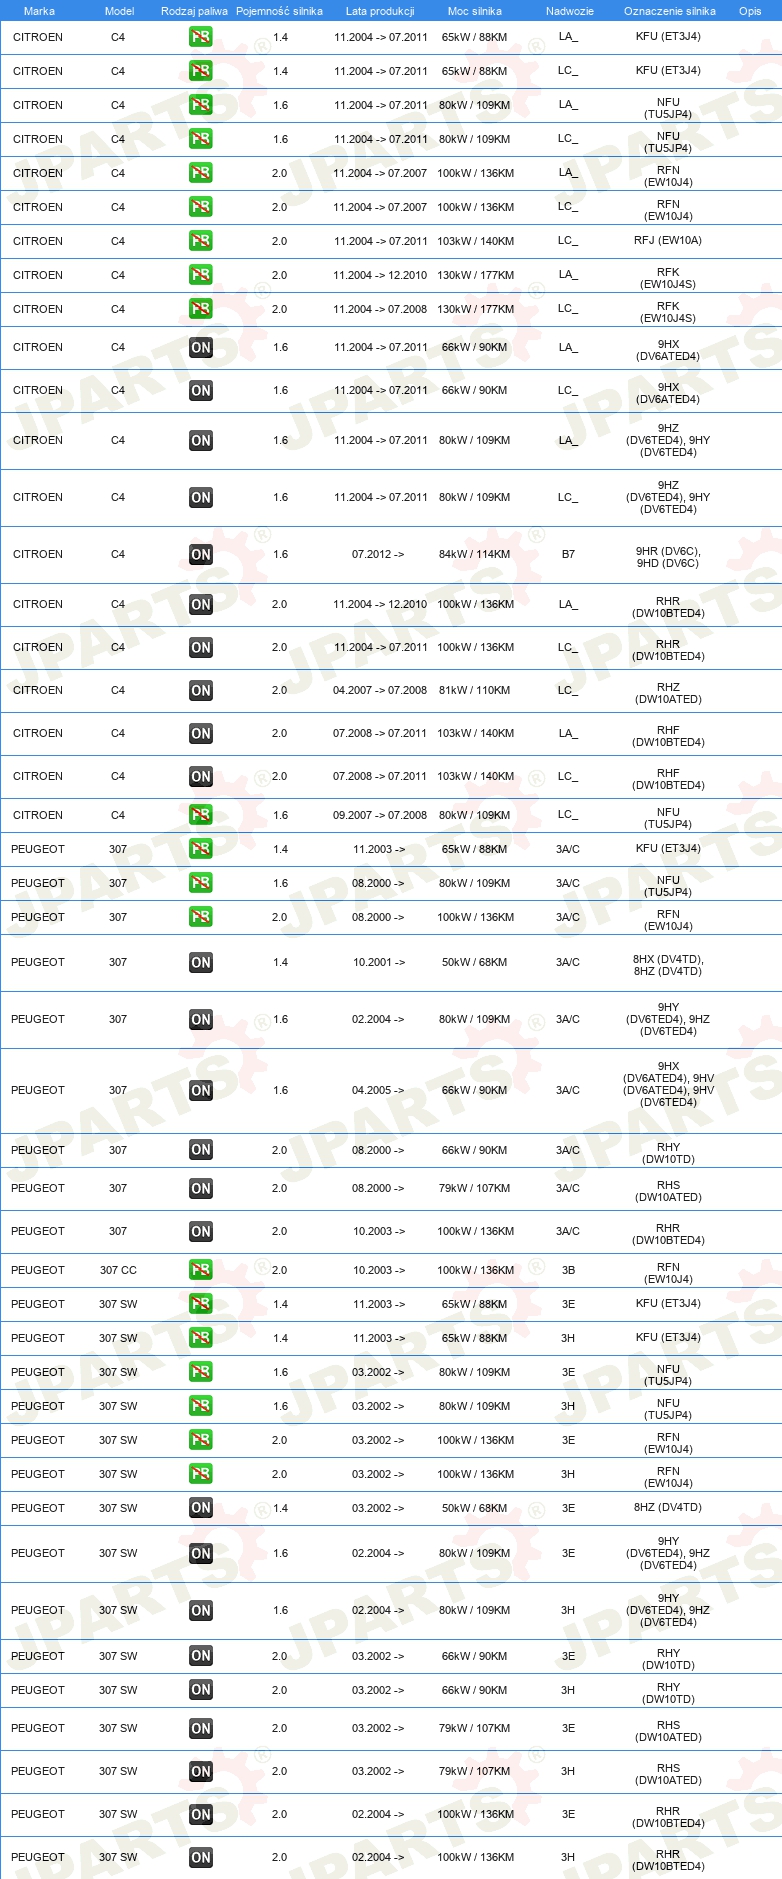Select the 81kW / 110KM power cell
Image resolution: width=782 pixels, height=1879 pixels.
click(474, 691)
